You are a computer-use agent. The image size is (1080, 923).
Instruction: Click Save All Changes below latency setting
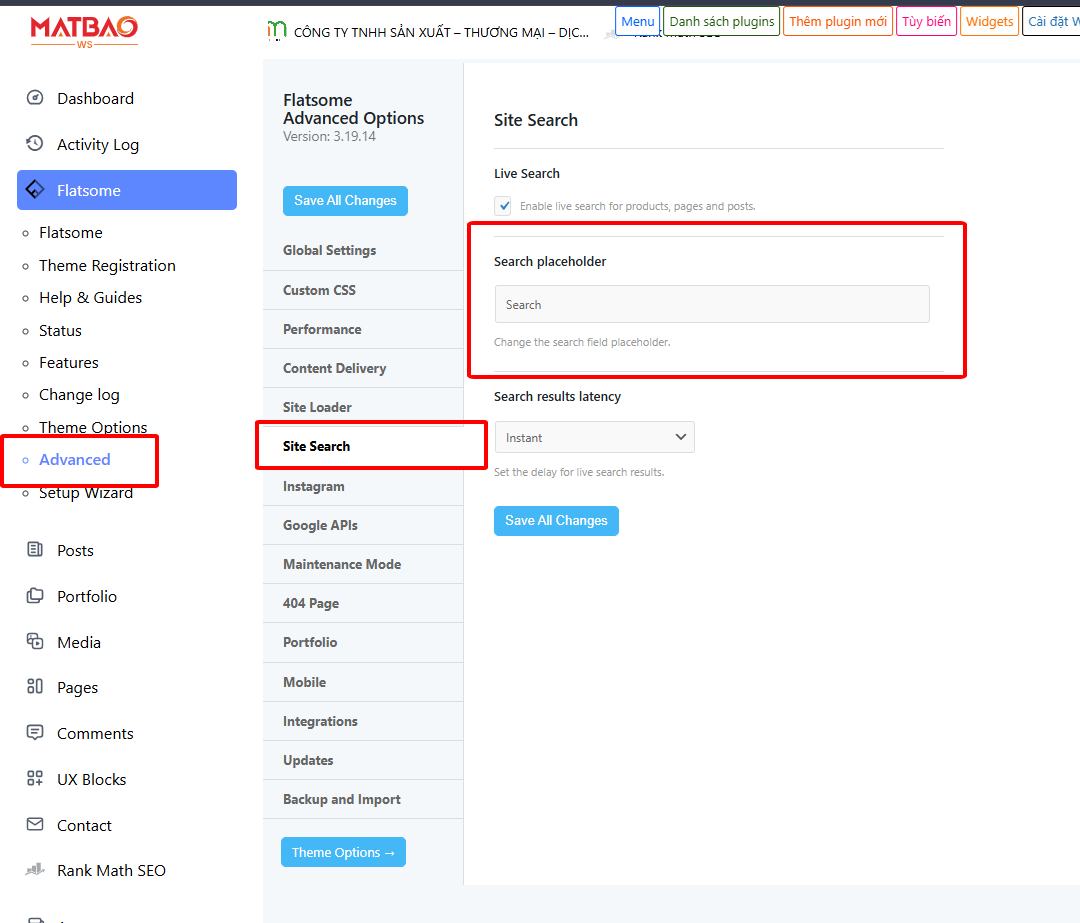pos(556,521)
